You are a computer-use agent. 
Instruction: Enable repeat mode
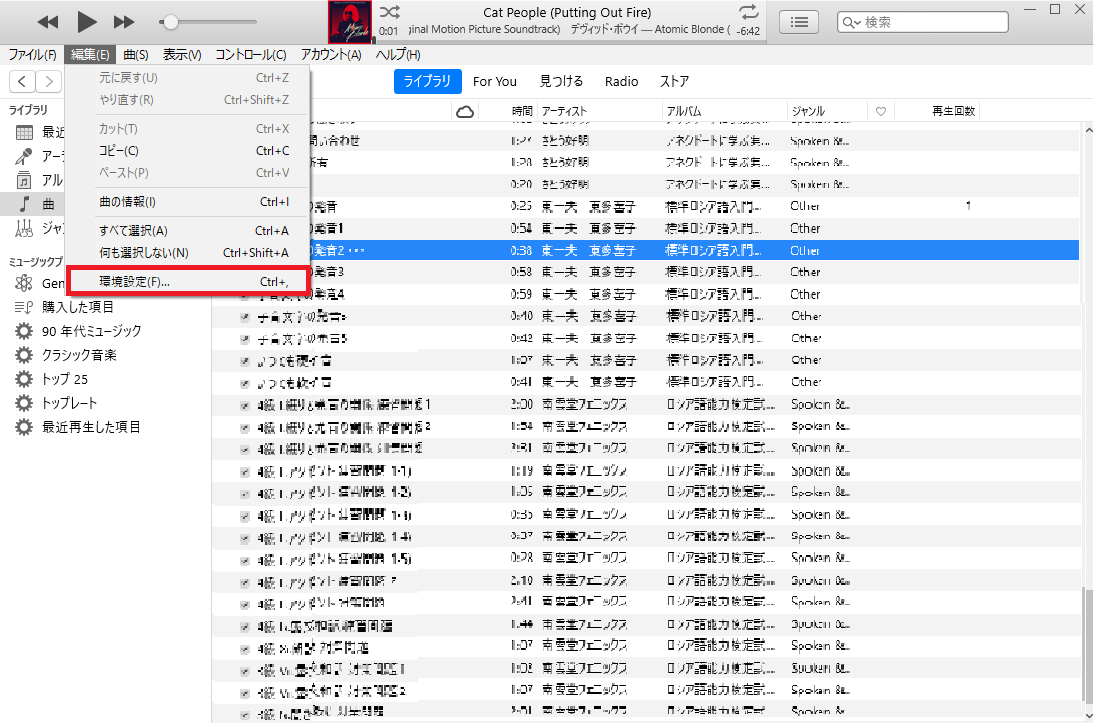747,13
